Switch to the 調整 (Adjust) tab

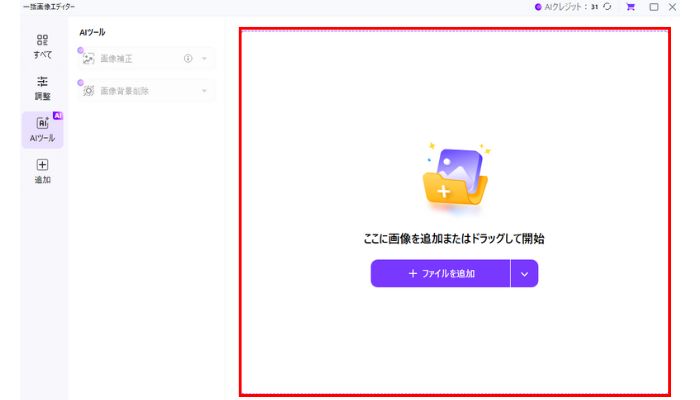click(42, 88)
